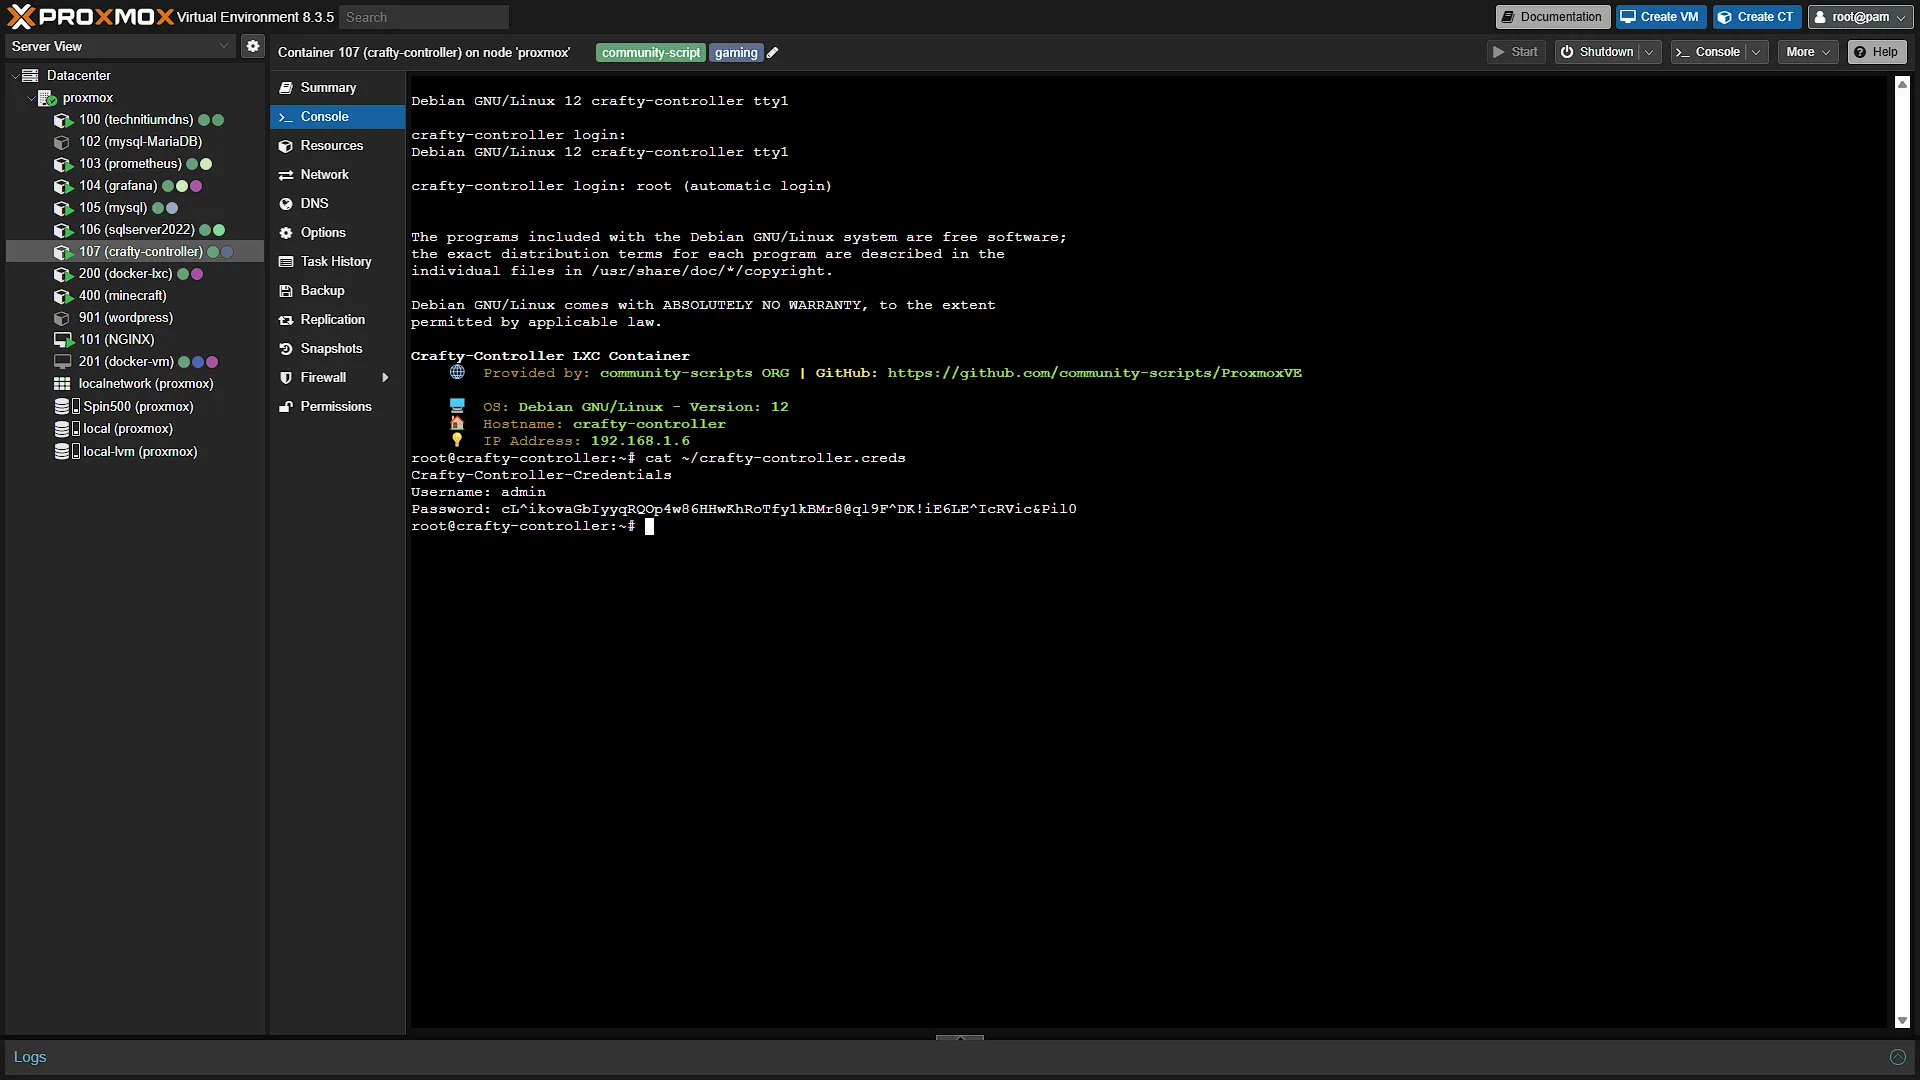Select container 200 (docker-lxc)
1920x1080 pixels.
(125, 274)
